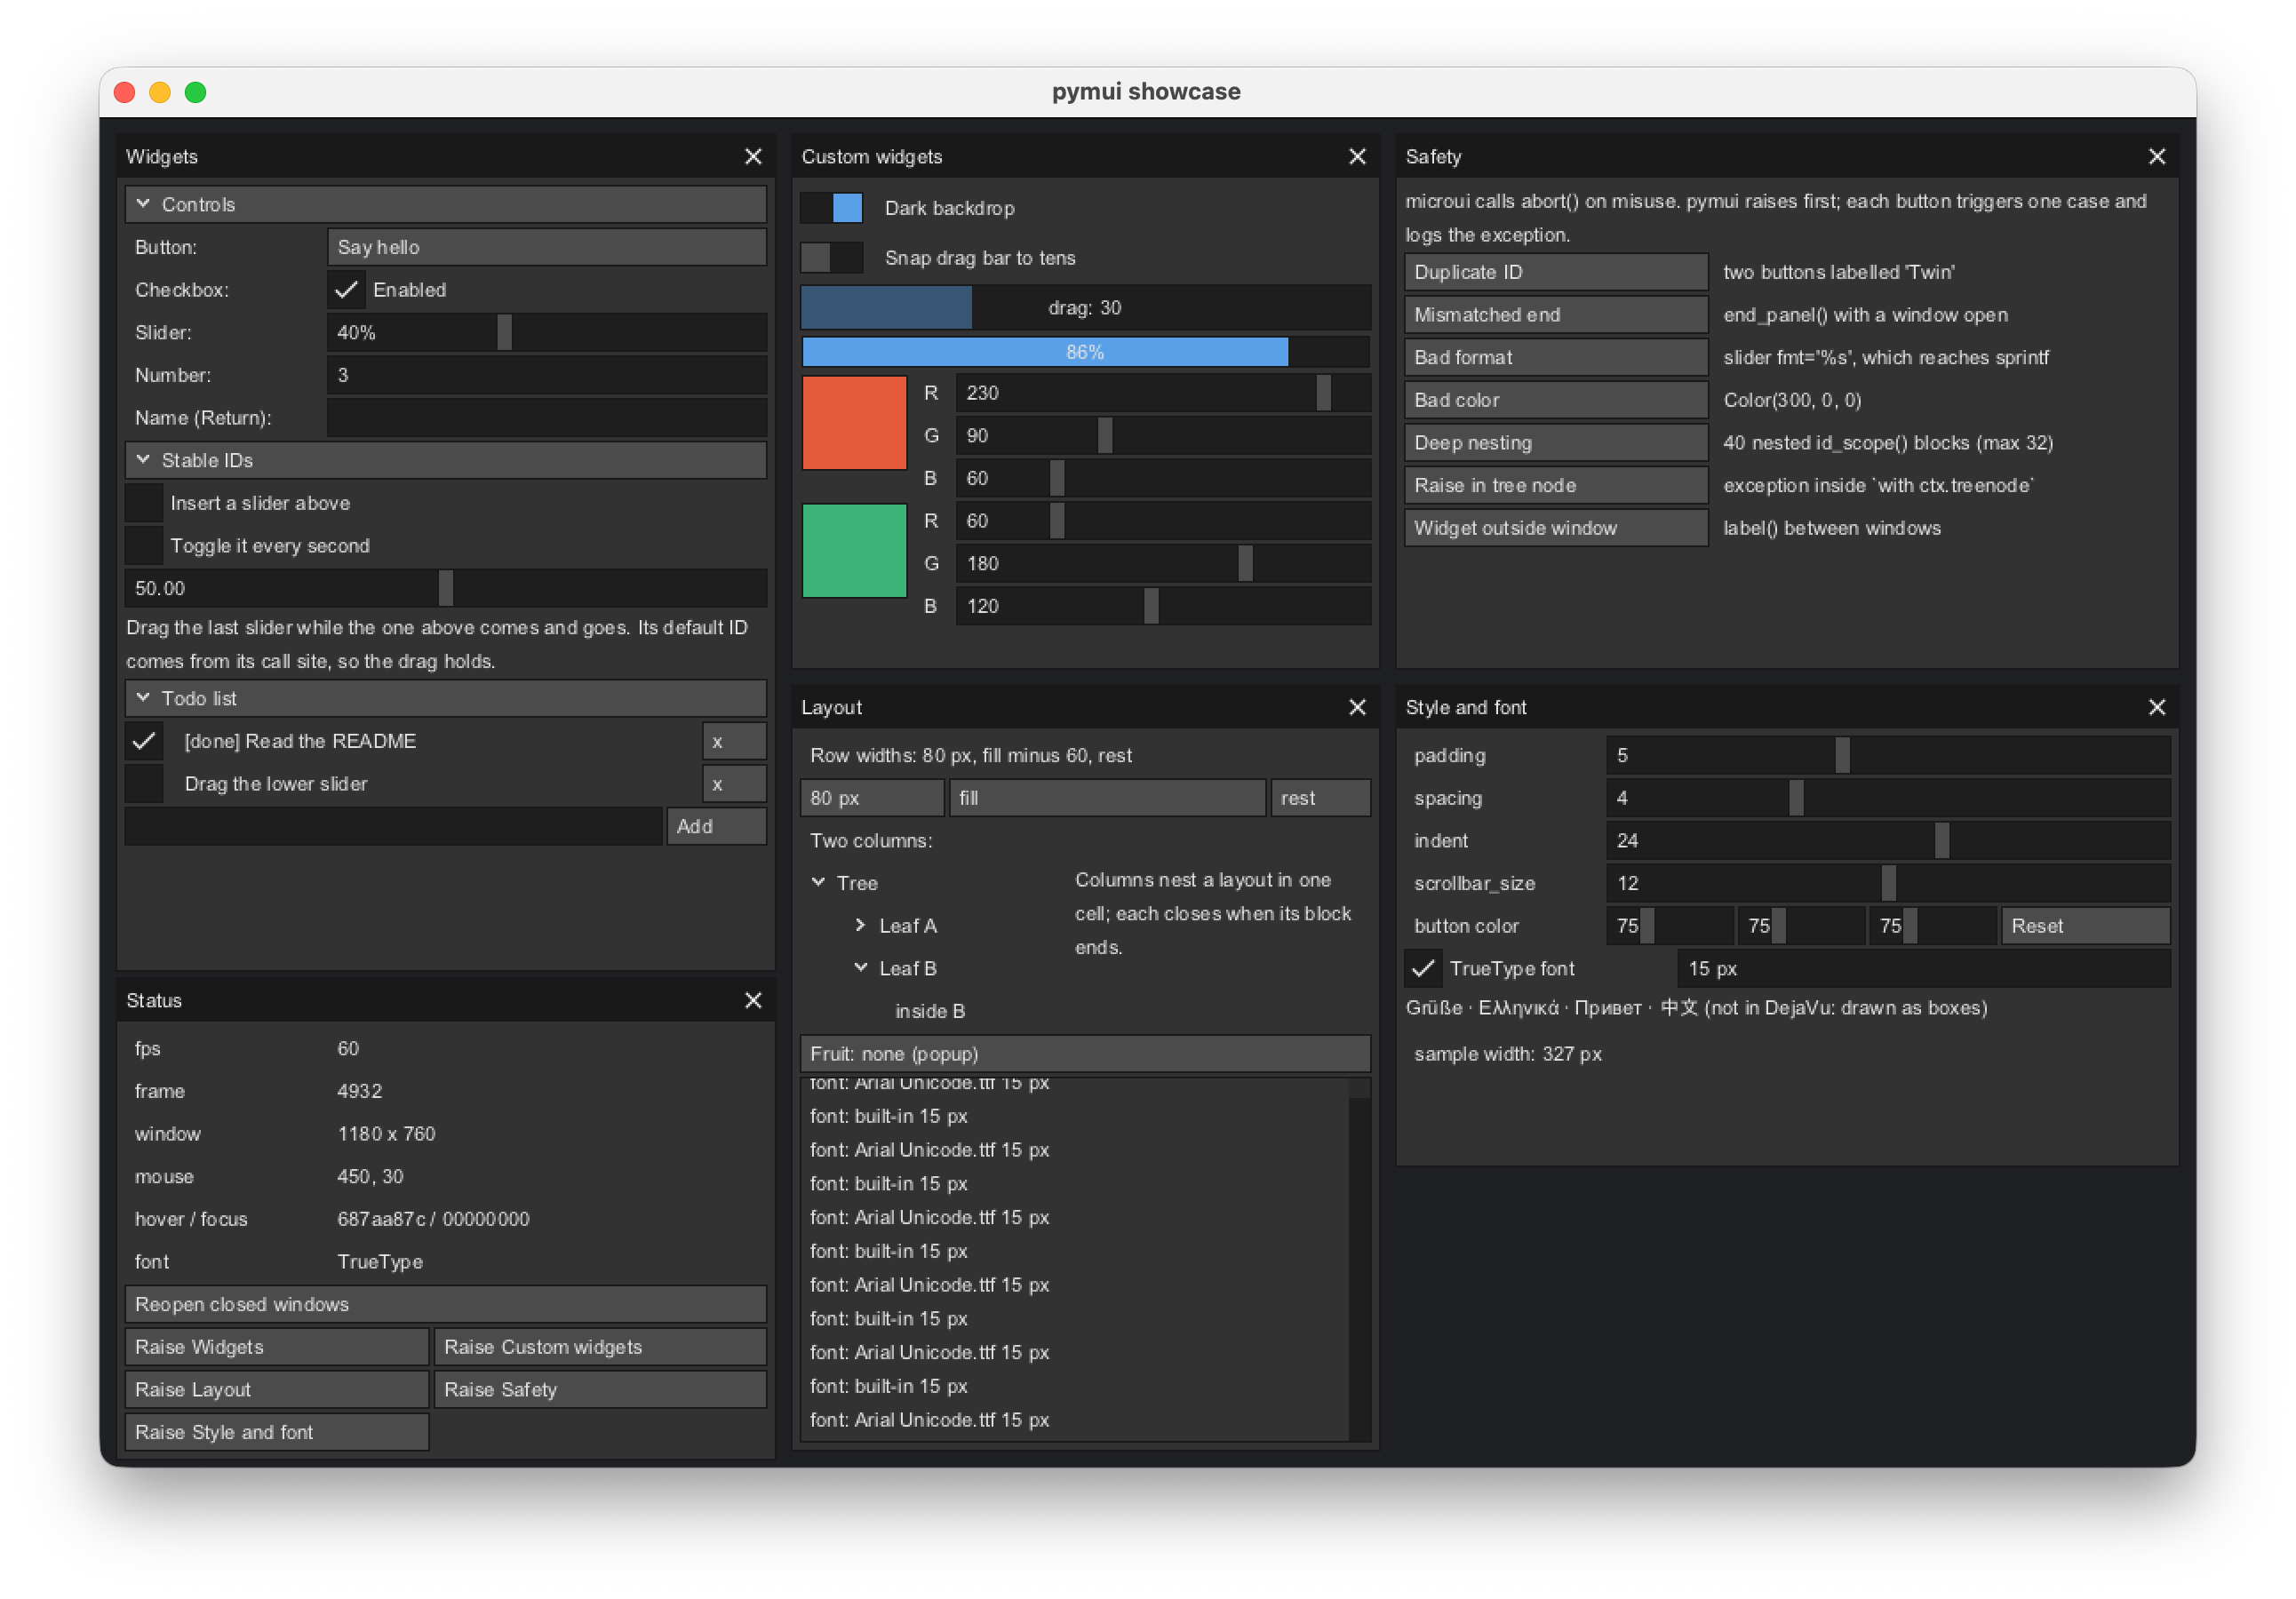Check 'Toggle it every second' box
Screen dimensions: 2296x1599
tap(144, 546)
